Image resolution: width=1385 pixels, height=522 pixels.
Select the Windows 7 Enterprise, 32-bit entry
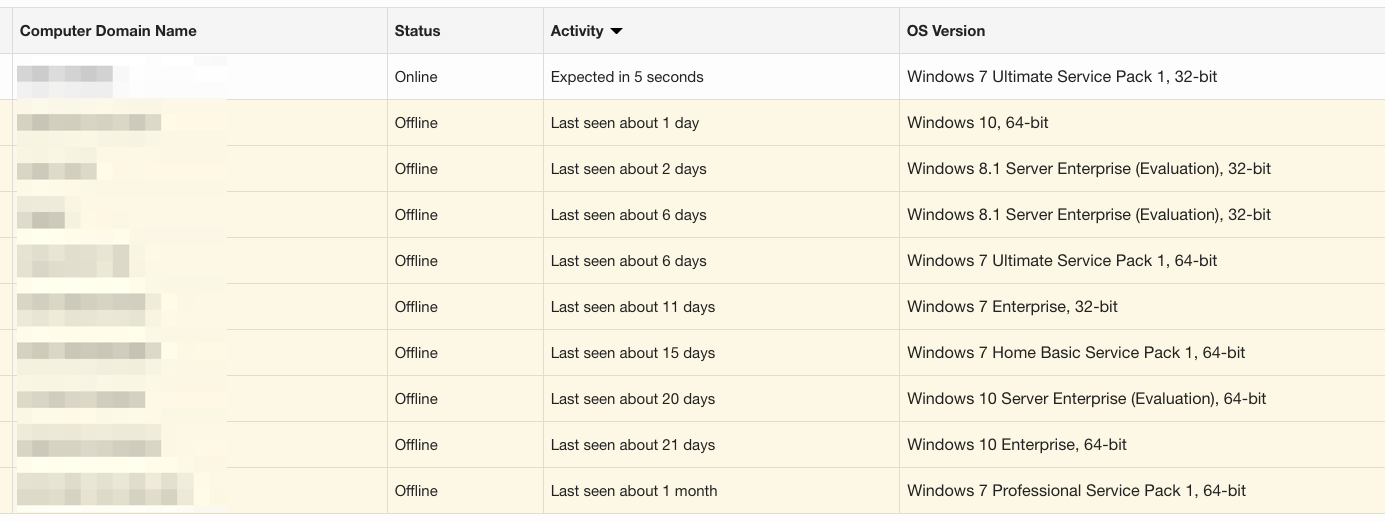[x=1012, y=307]
